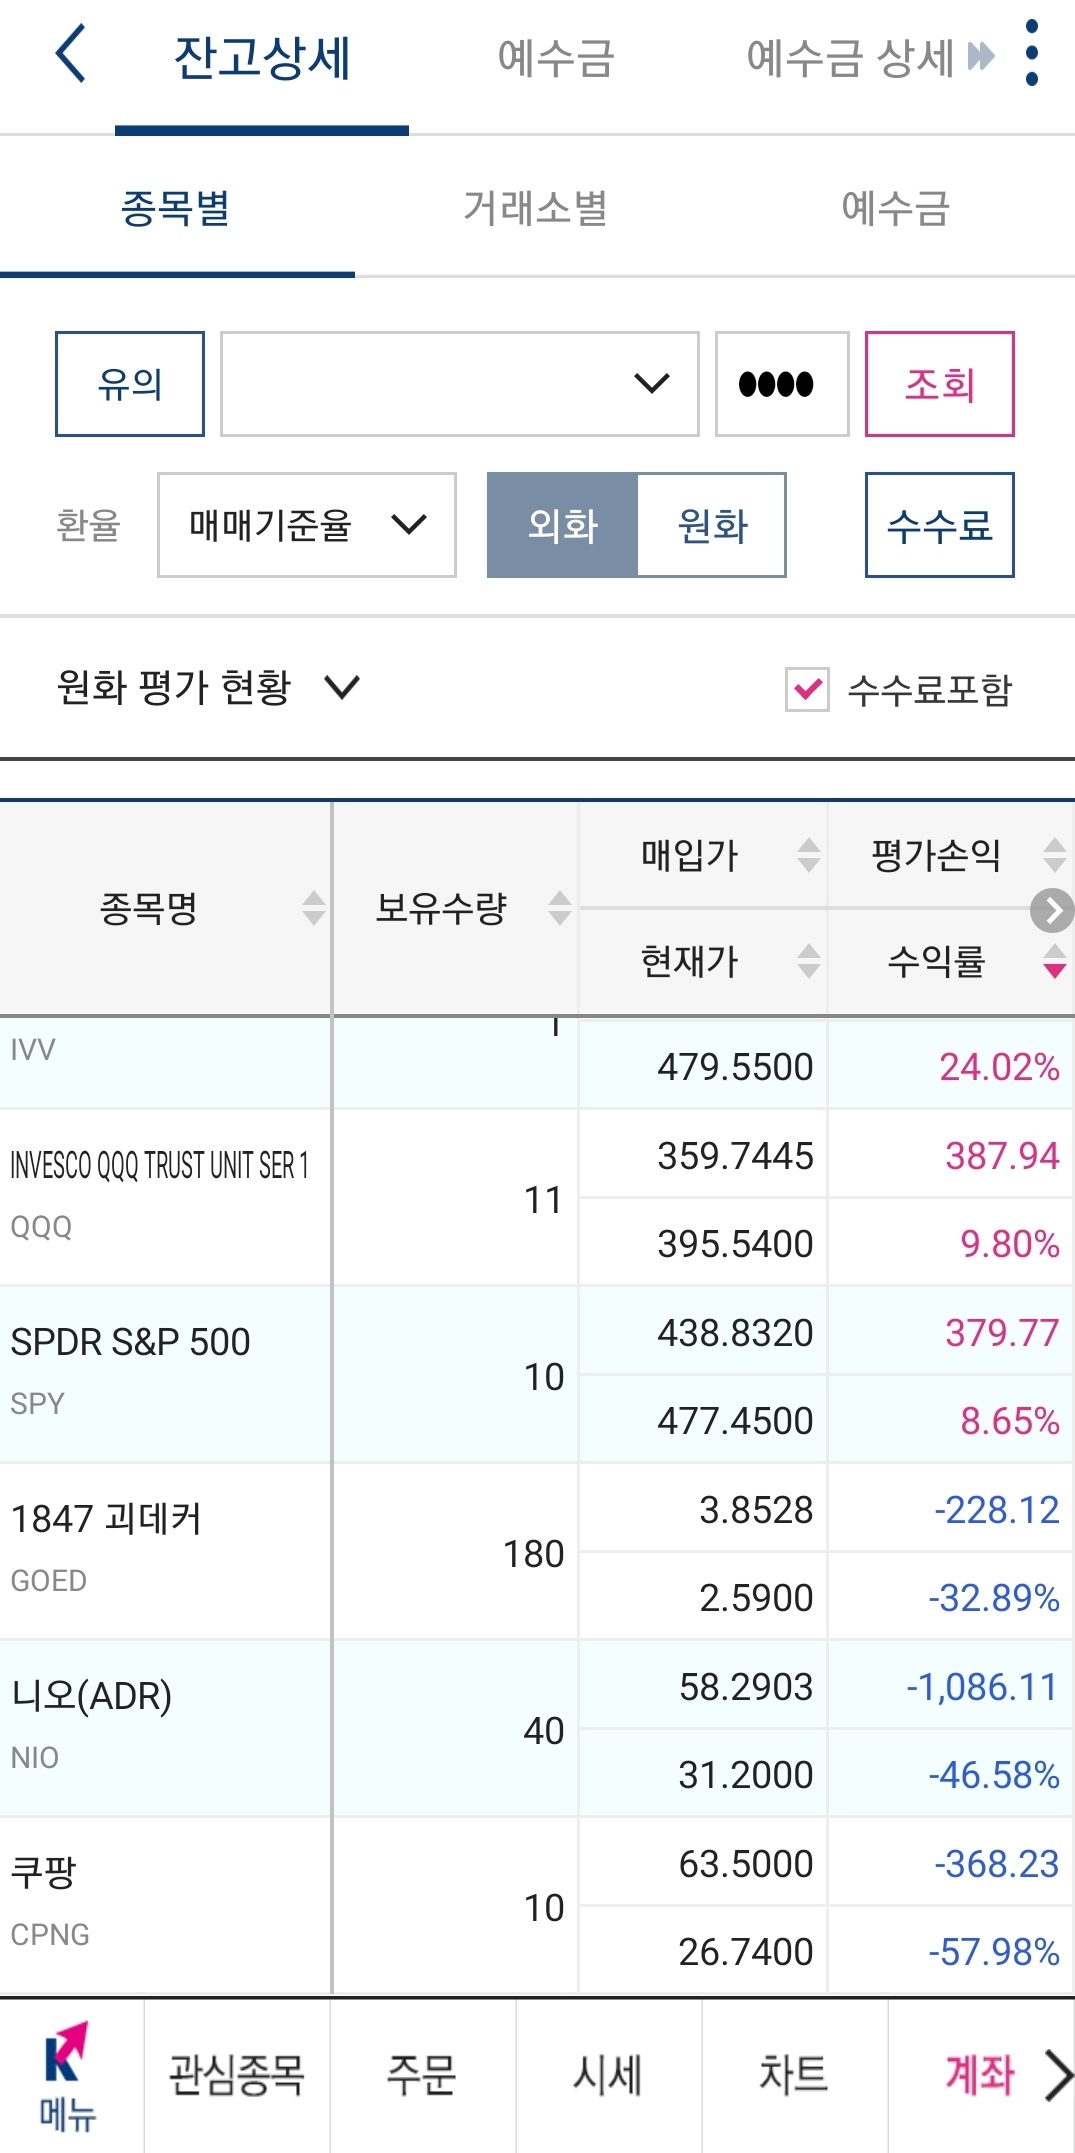Tap SPY return rate 8.65%

[x=1010, y=1421]
